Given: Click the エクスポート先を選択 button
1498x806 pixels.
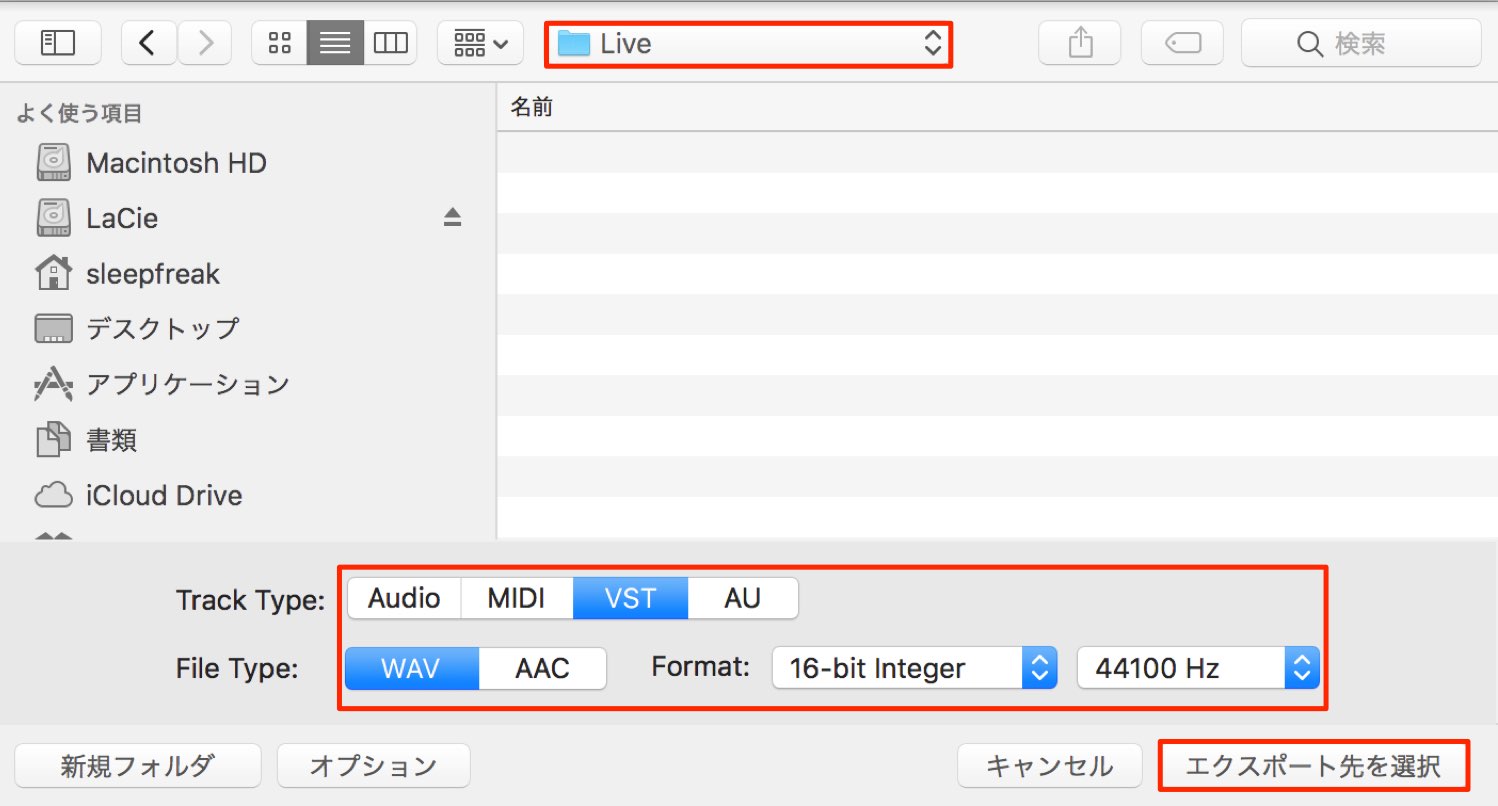Looking at the screenshot, I should point(1313,766).
